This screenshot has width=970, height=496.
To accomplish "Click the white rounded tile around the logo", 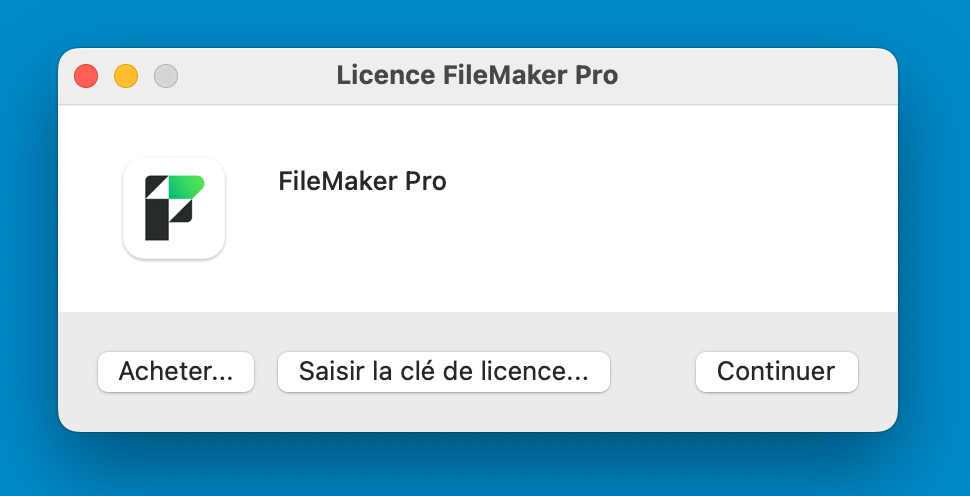I will (135, 247).
